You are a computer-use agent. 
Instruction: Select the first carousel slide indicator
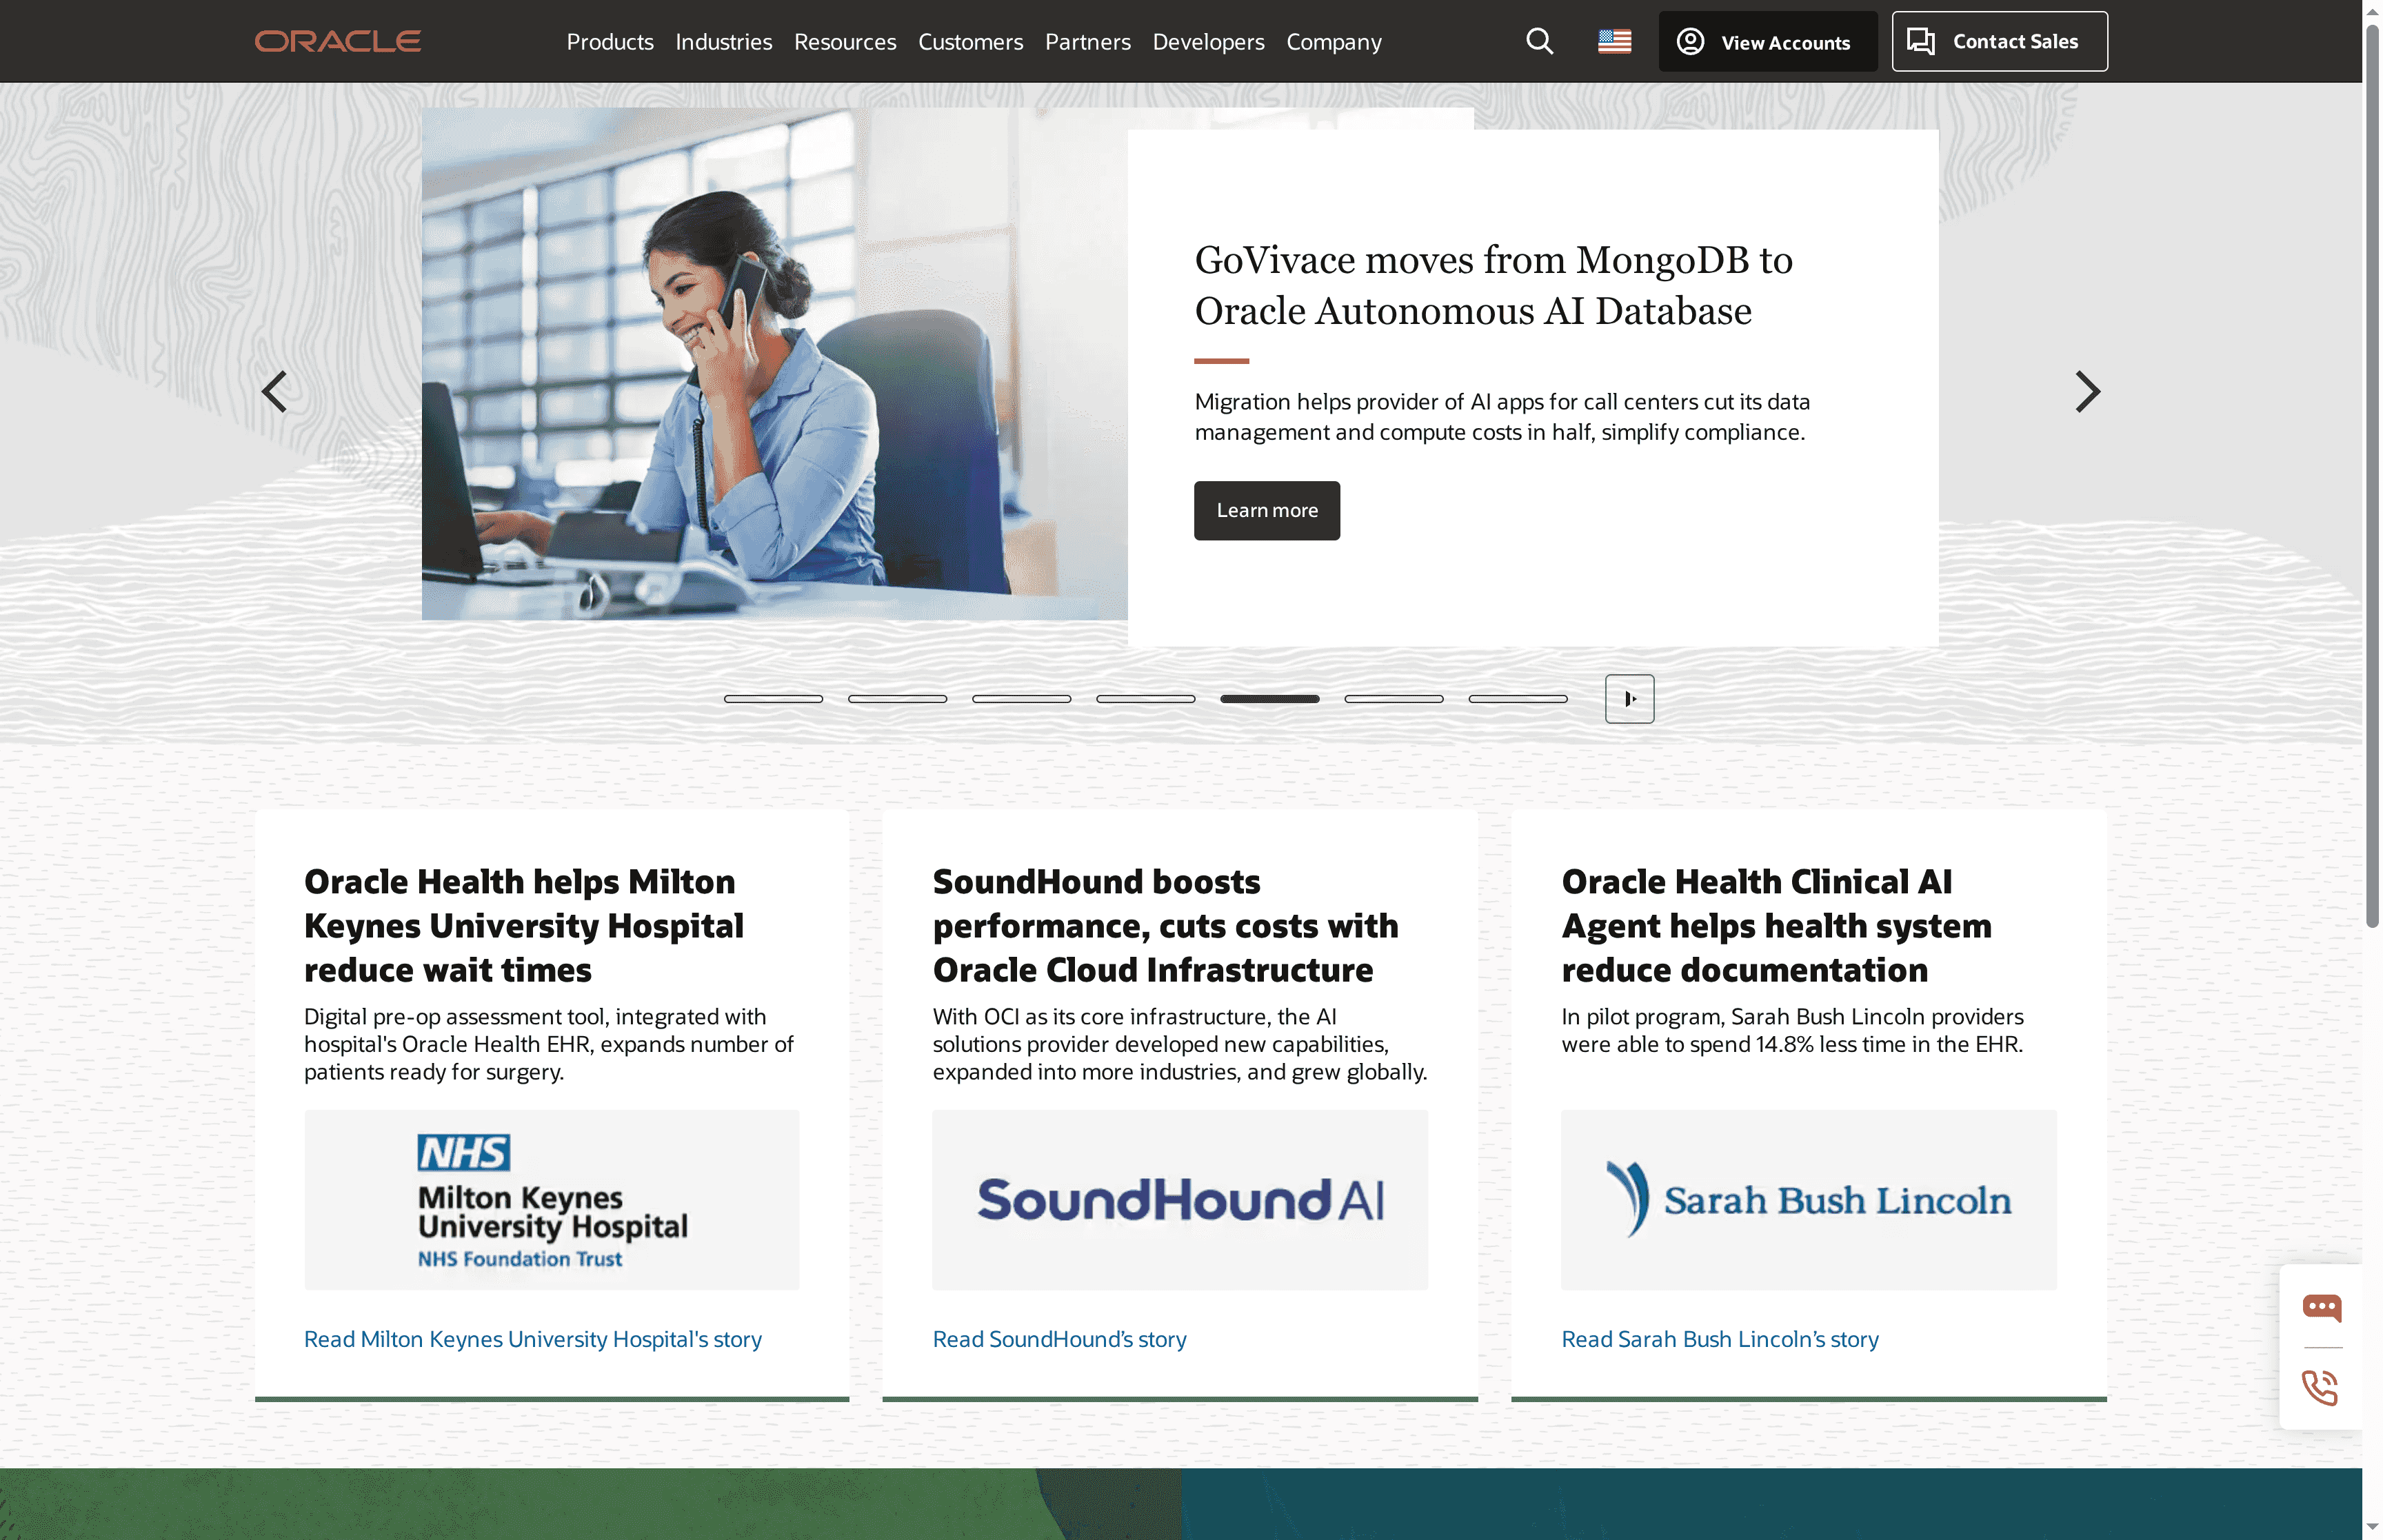point(773,698)
